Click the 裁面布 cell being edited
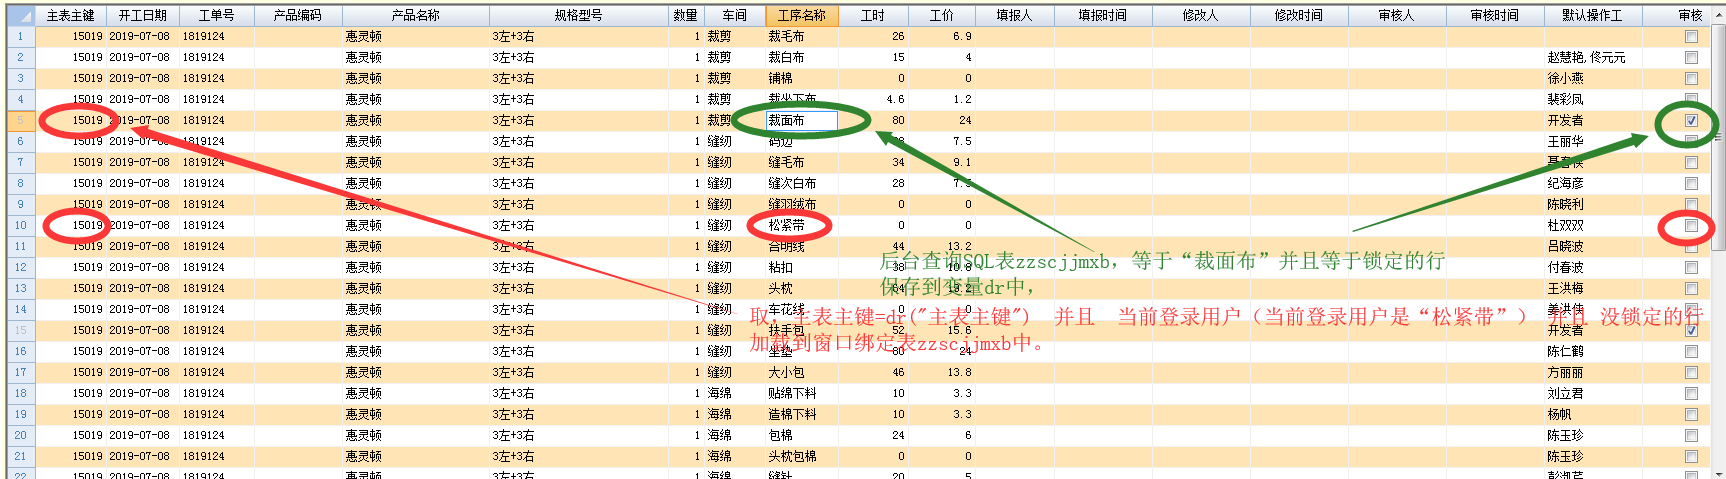Screen dimensions: 1726x479 coord(801,120)
